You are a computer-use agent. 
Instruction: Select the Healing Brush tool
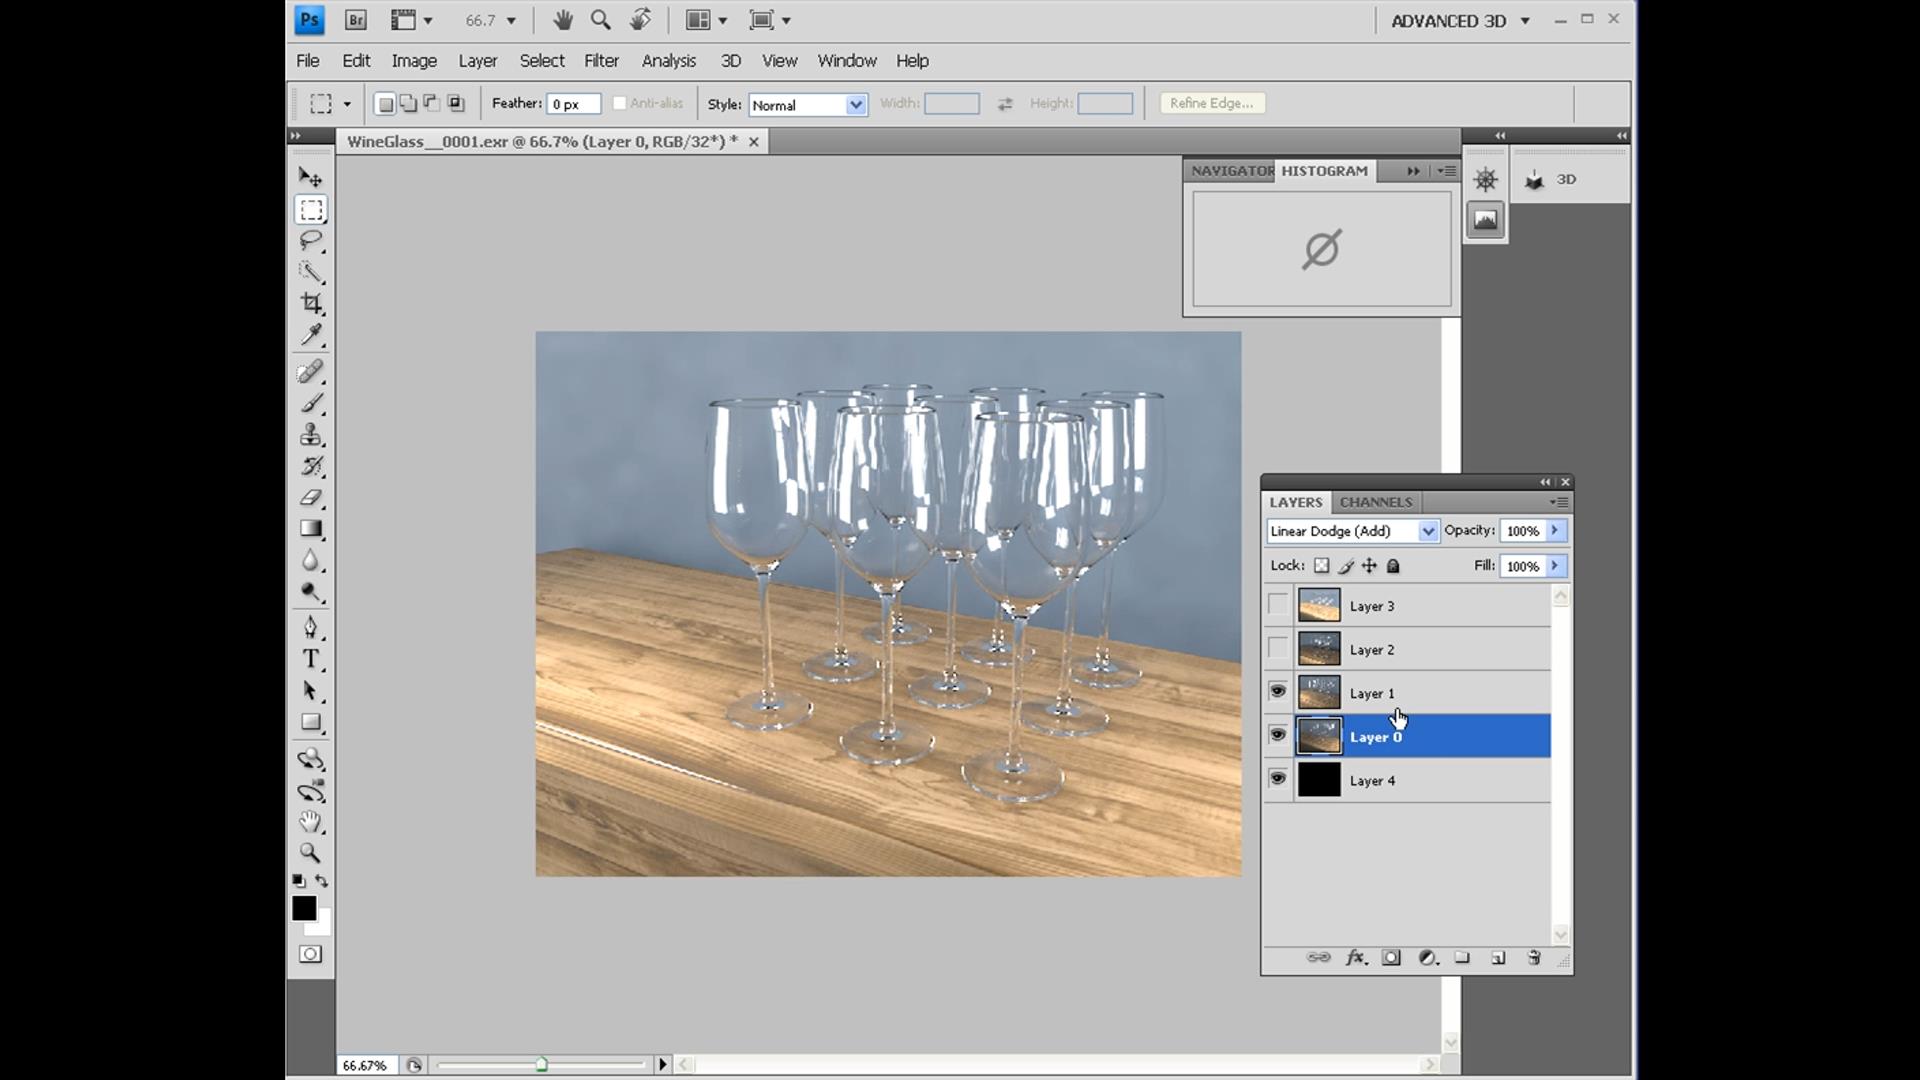pos(311,372)
